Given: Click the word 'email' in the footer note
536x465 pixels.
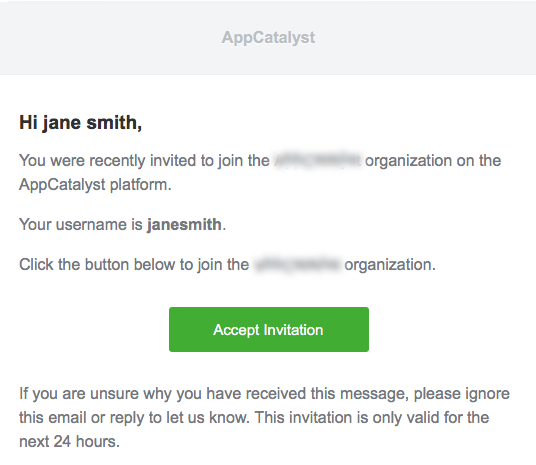Looking at the screenshot, I should (67, 417).
